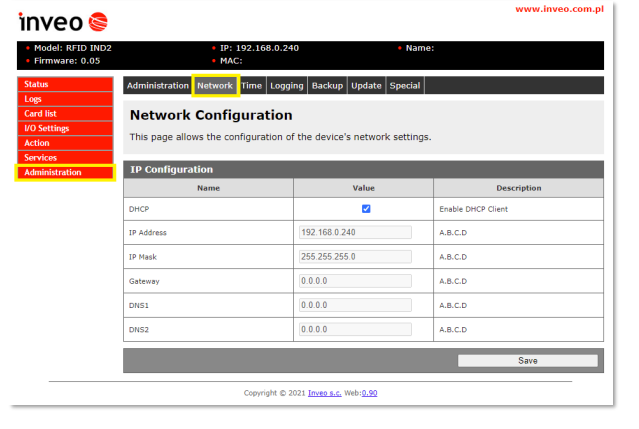Select the Backup tab

(327, 86)
